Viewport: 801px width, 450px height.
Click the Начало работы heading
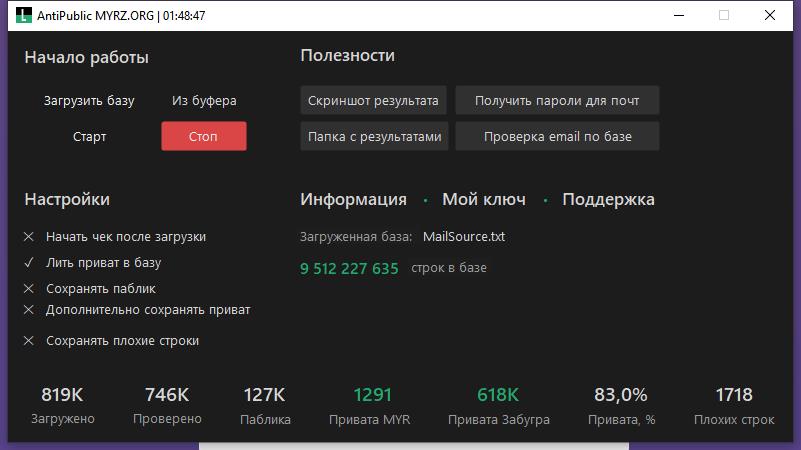pos(86,57)
